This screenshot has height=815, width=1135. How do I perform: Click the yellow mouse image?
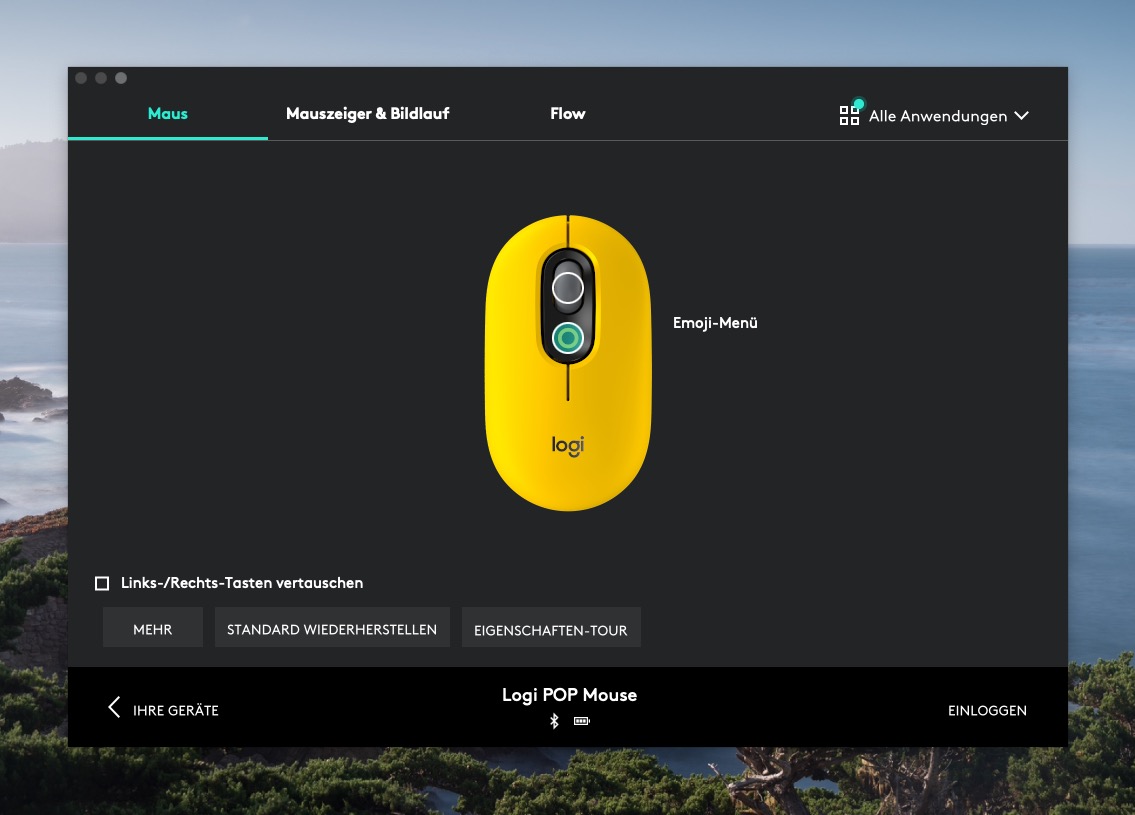point(568,363)
